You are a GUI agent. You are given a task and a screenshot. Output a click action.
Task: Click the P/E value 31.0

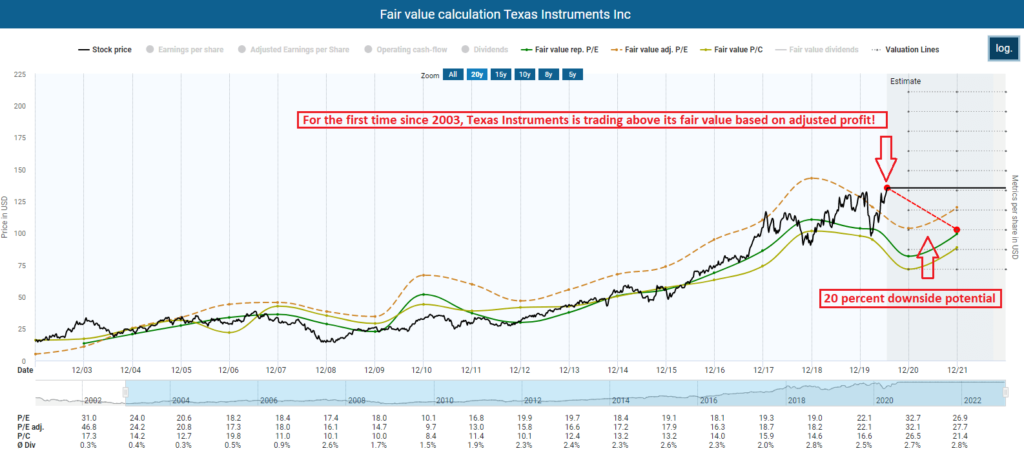pyautogui.click(x=90, y=417)
